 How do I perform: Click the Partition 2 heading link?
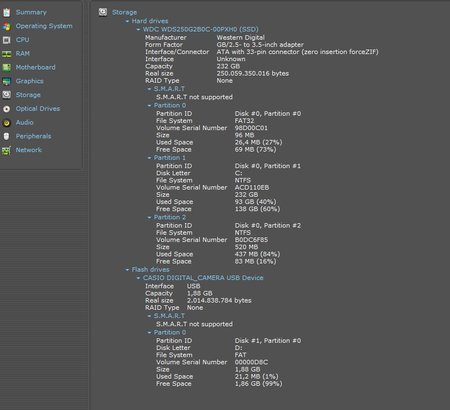[x=170, y=217]
